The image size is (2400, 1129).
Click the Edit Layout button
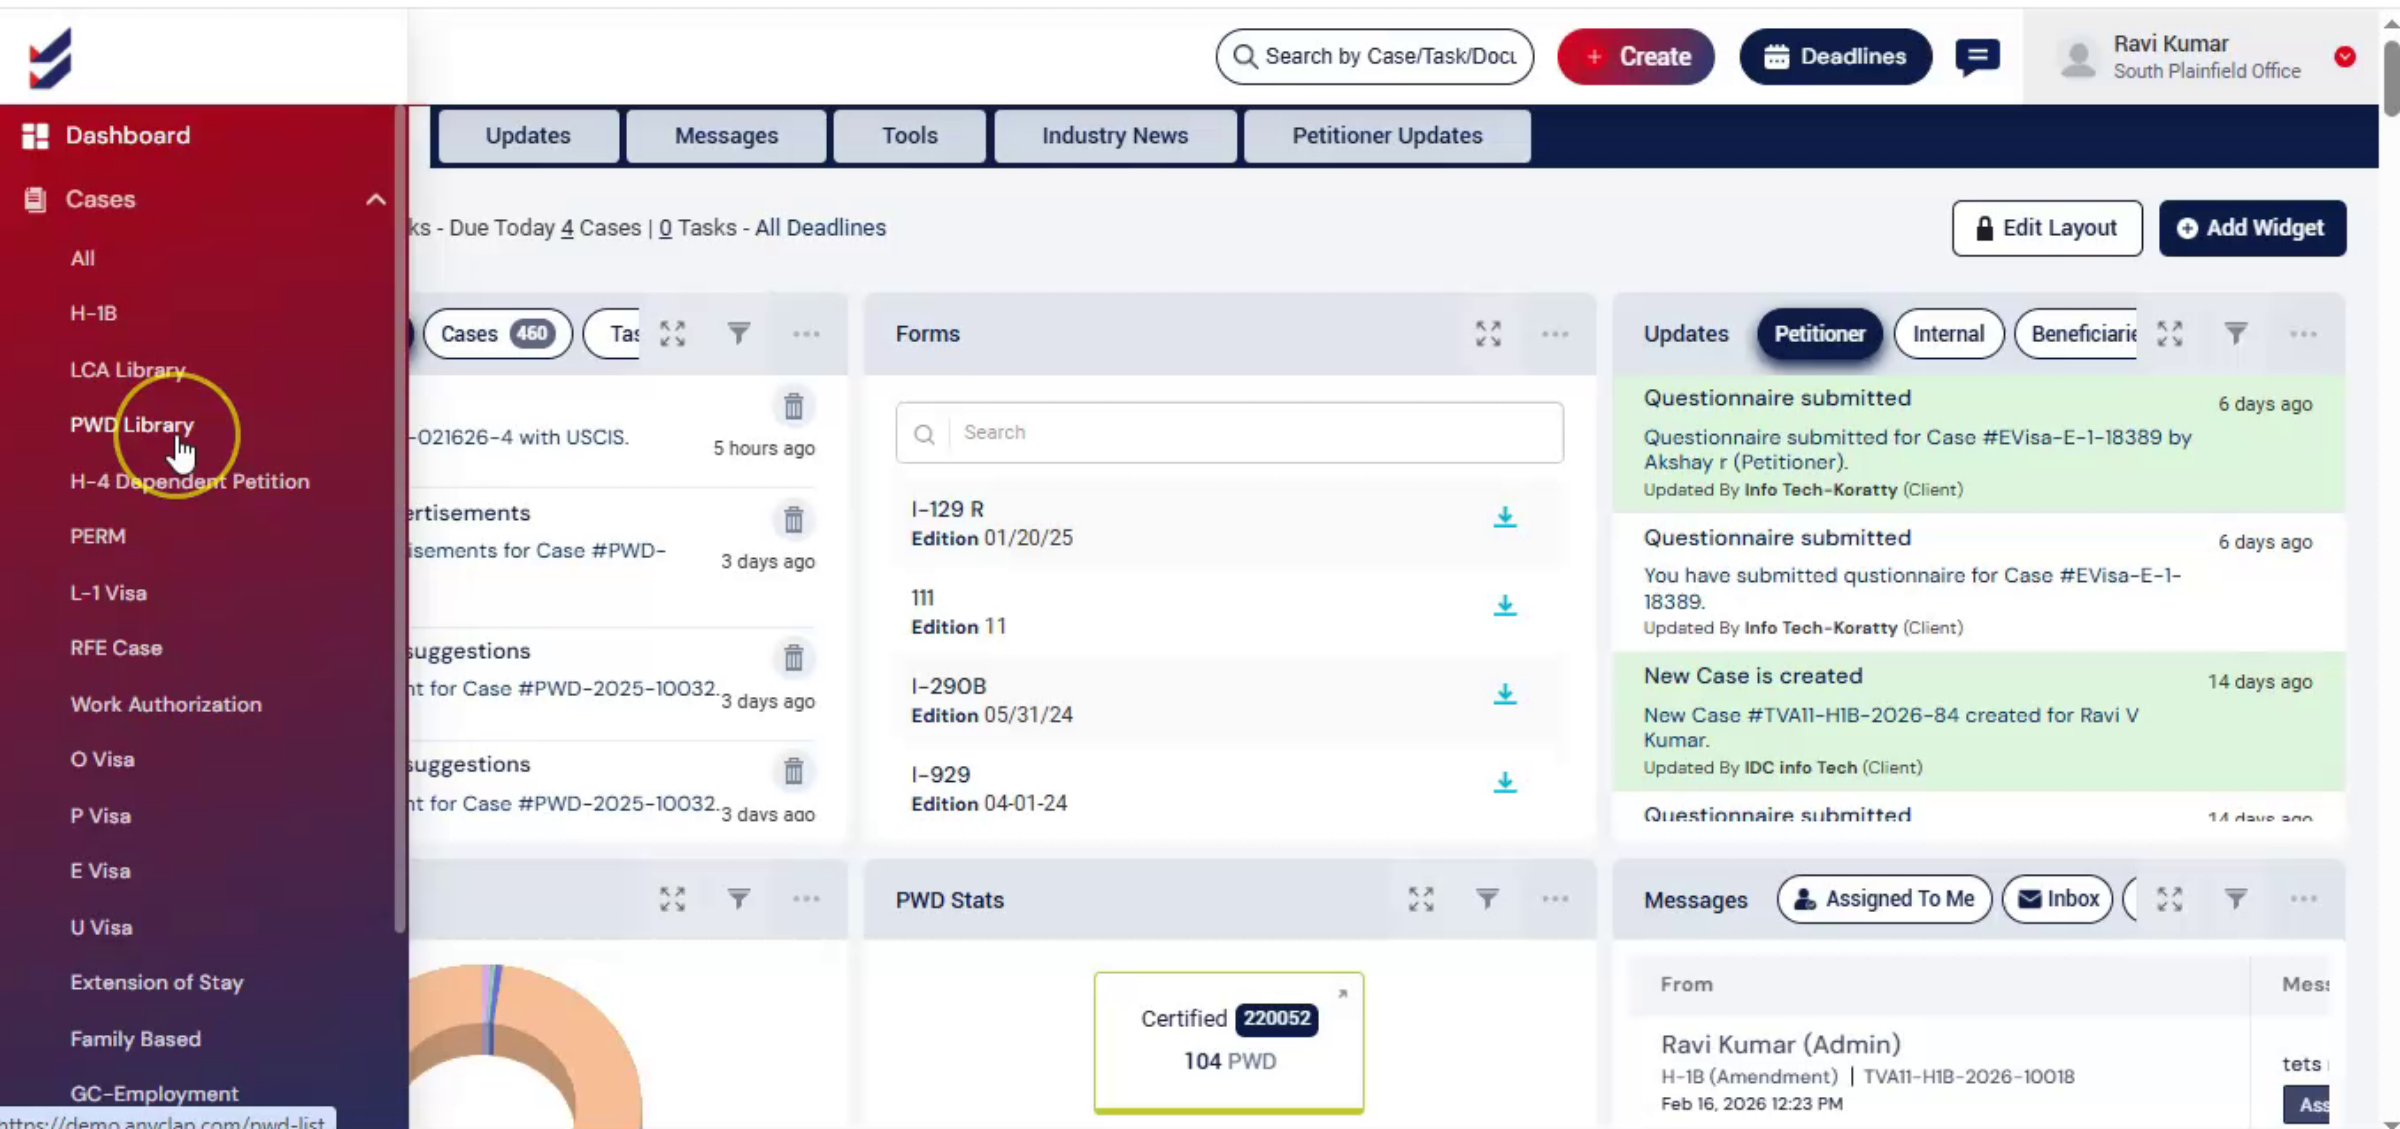[x=2047, y=228]
